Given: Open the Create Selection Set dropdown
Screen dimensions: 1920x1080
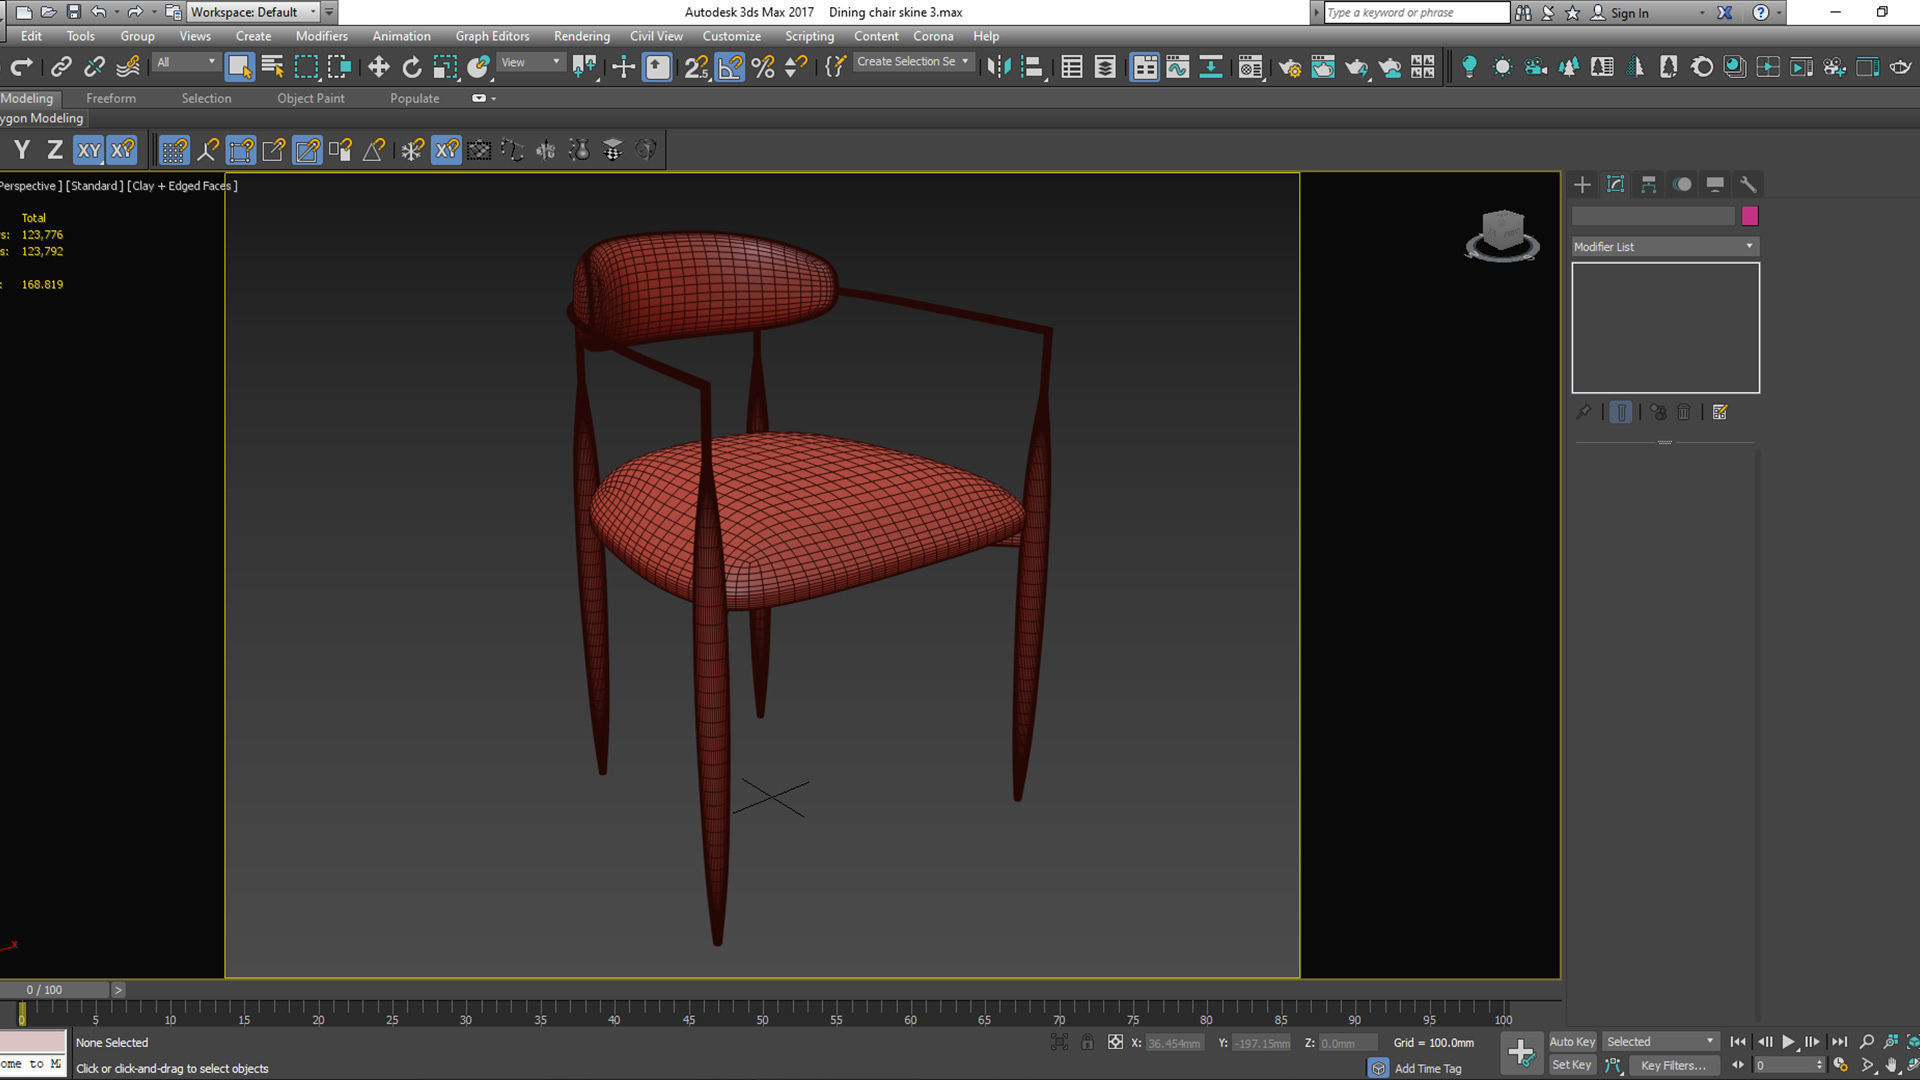Looking at the screenshot, I should [x=912, y=62].
